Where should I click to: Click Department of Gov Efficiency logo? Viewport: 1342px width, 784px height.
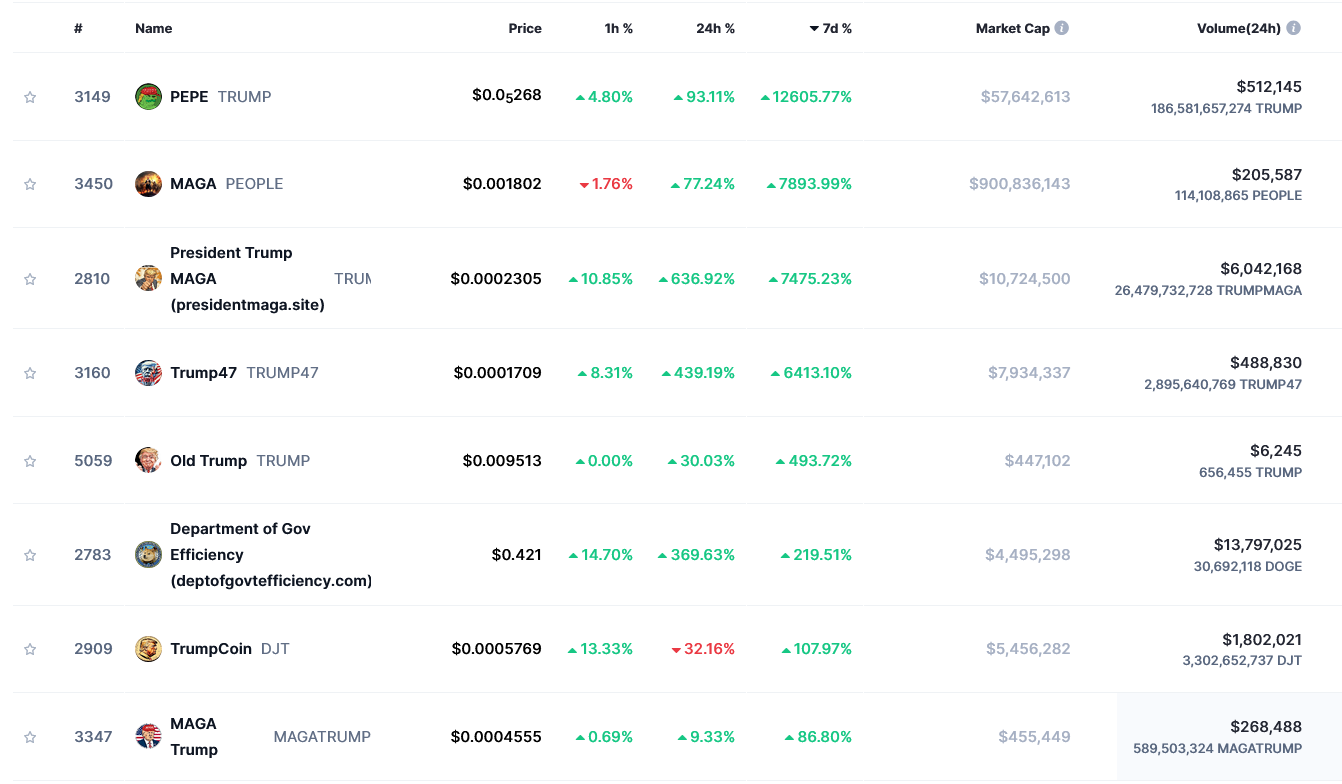[148, 555]
